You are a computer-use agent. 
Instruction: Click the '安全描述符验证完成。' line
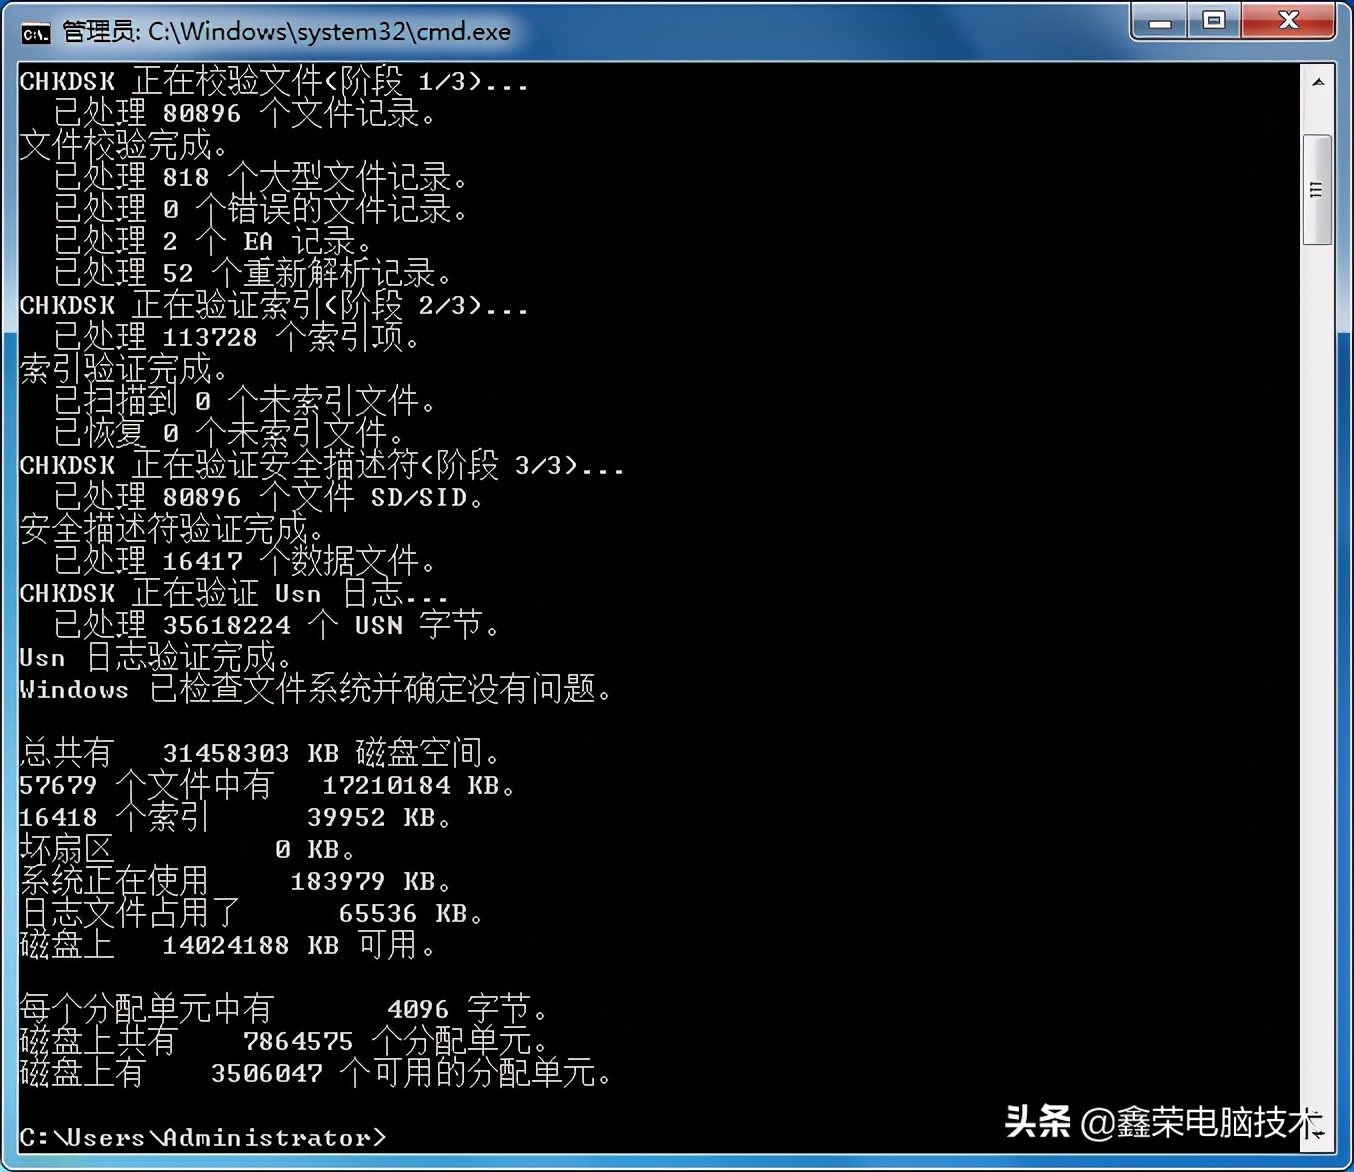[x=173, y=529]
